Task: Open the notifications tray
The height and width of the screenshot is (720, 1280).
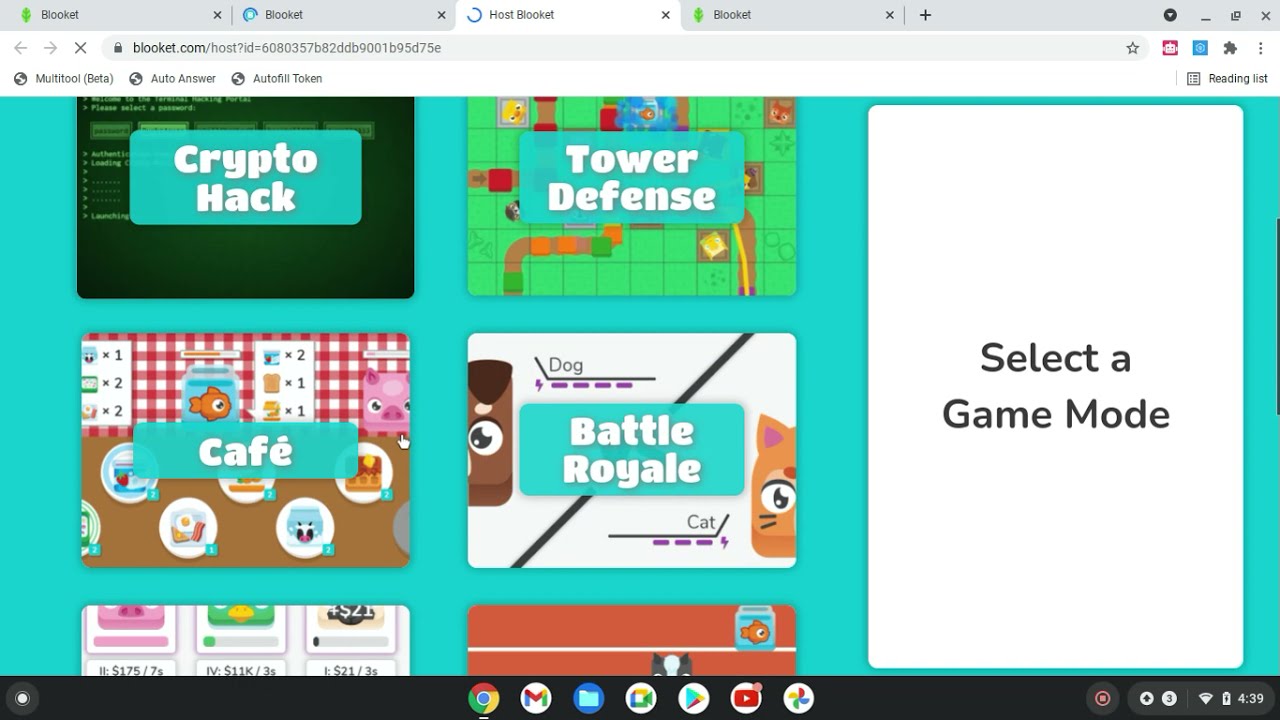Action: [x=1157, y=698]
